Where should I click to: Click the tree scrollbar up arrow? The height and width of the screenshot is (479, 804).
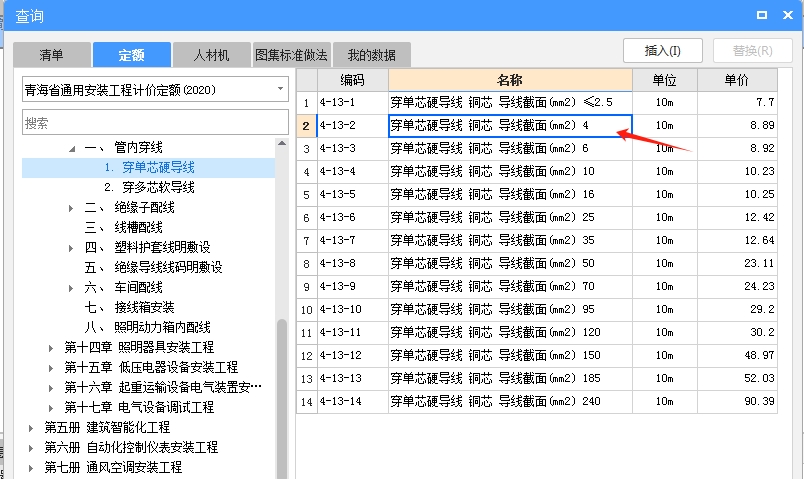click(282, 144)
